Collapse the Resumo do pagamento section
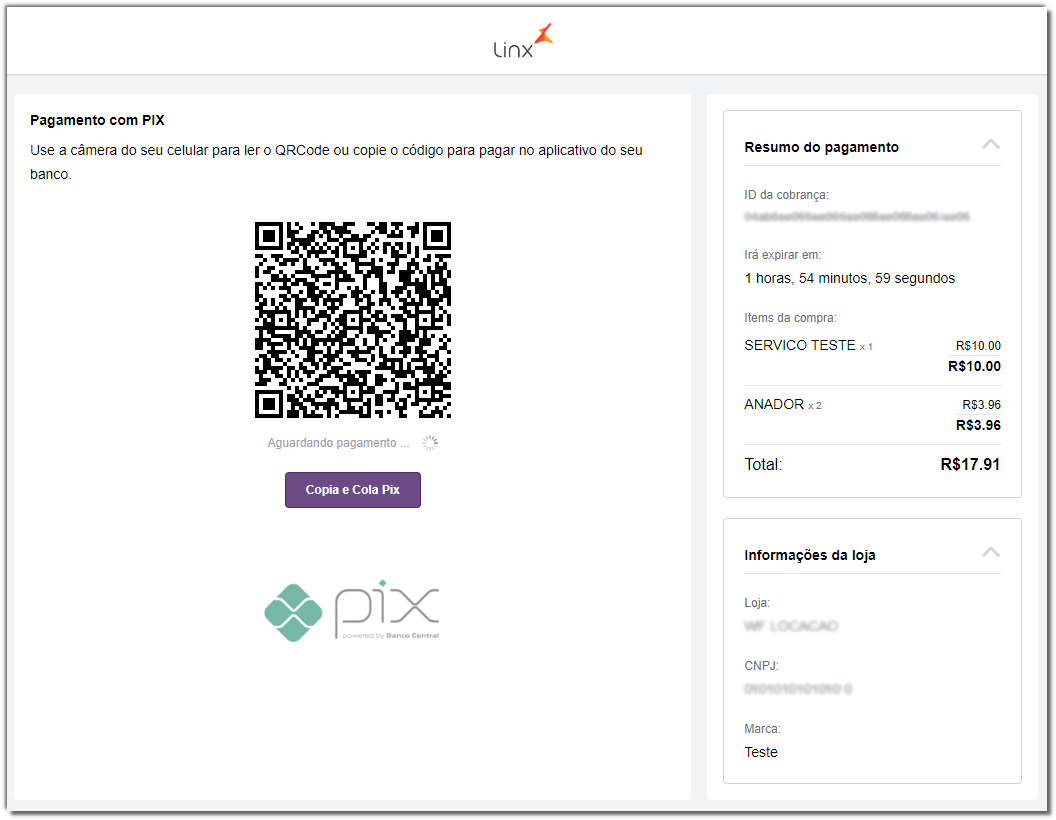This screenshot has height=820, width=1056. tap(991, 145)
